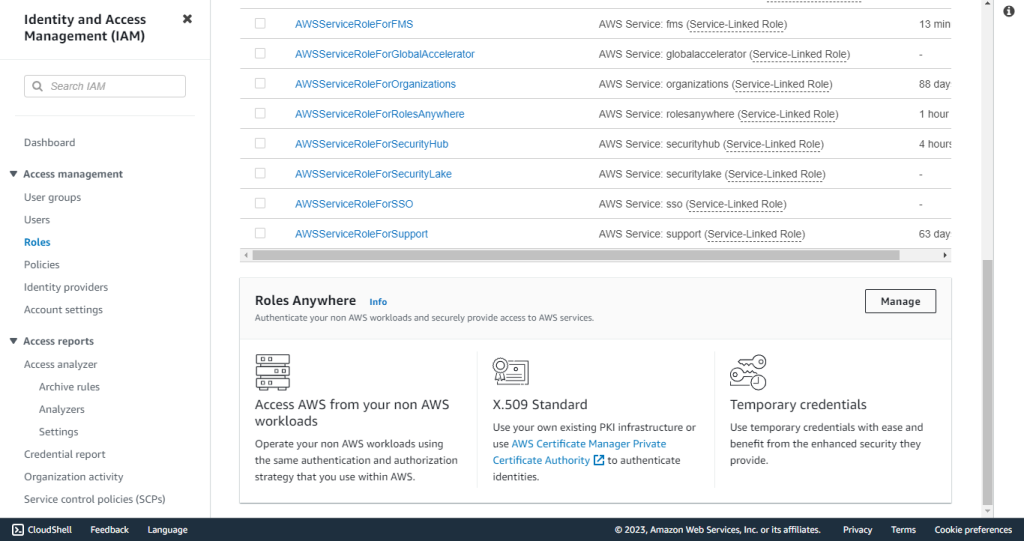Select the AWSServiceRoleForSSO checkbox

tap(260, 203)
